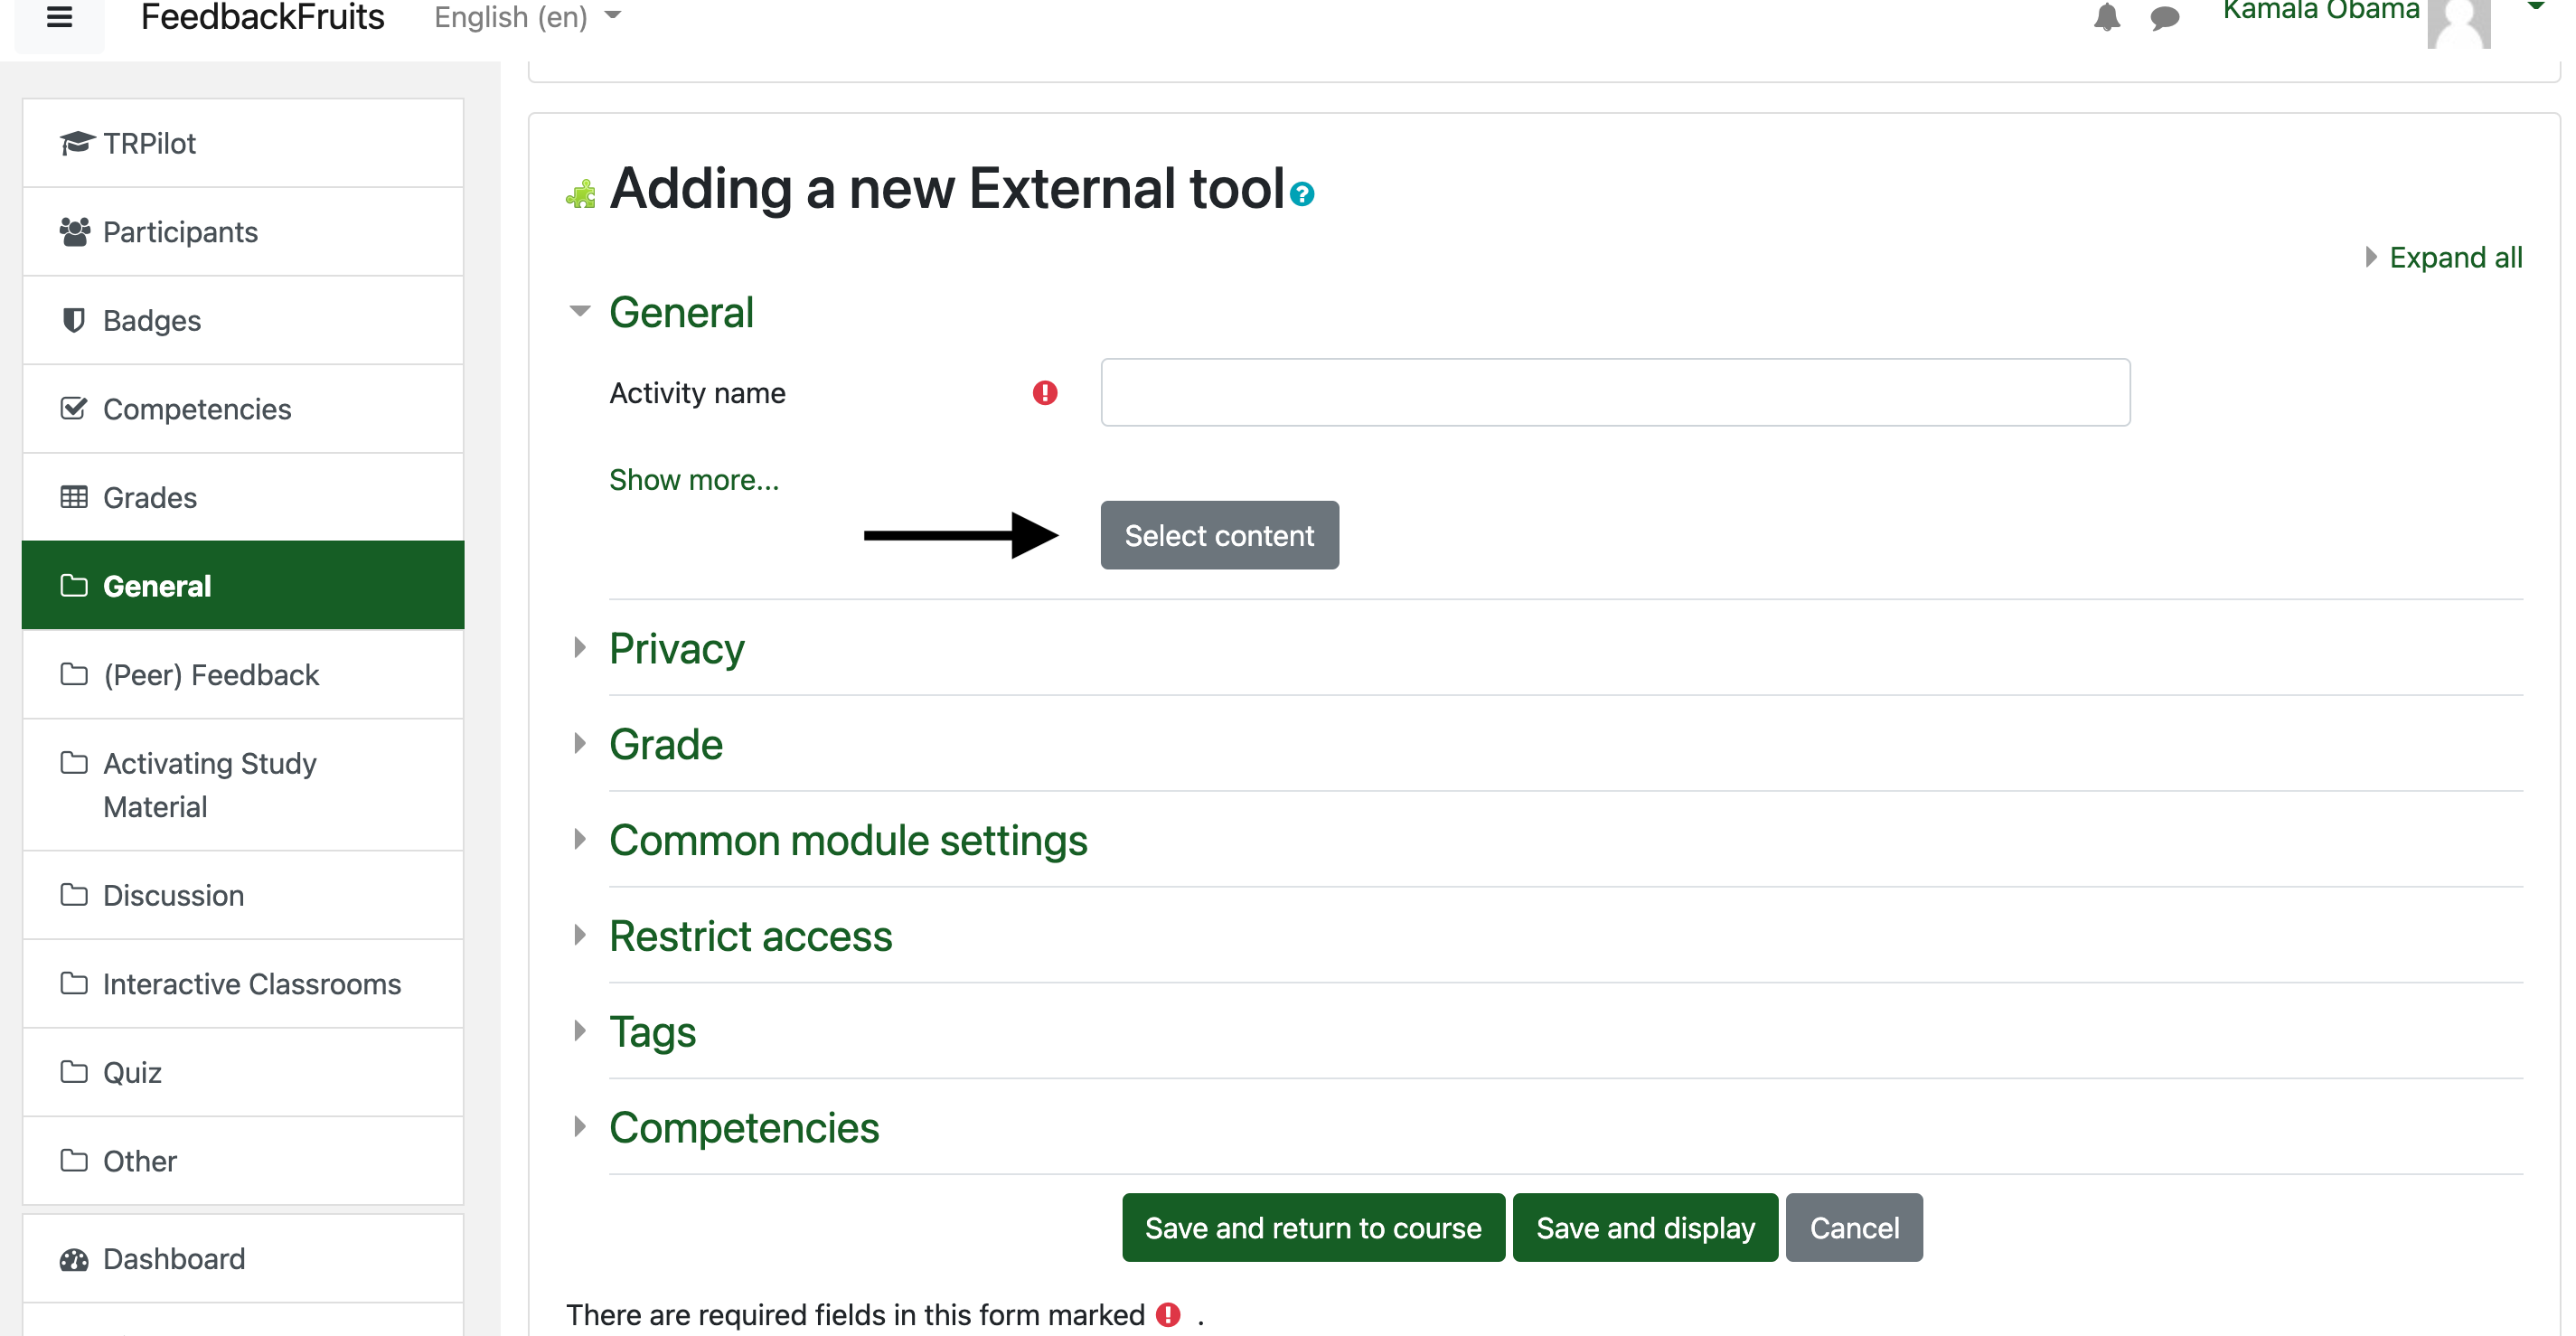Open the English (en) language menu
Viewport: 2576px width, 1336px height.
(527, 17)
